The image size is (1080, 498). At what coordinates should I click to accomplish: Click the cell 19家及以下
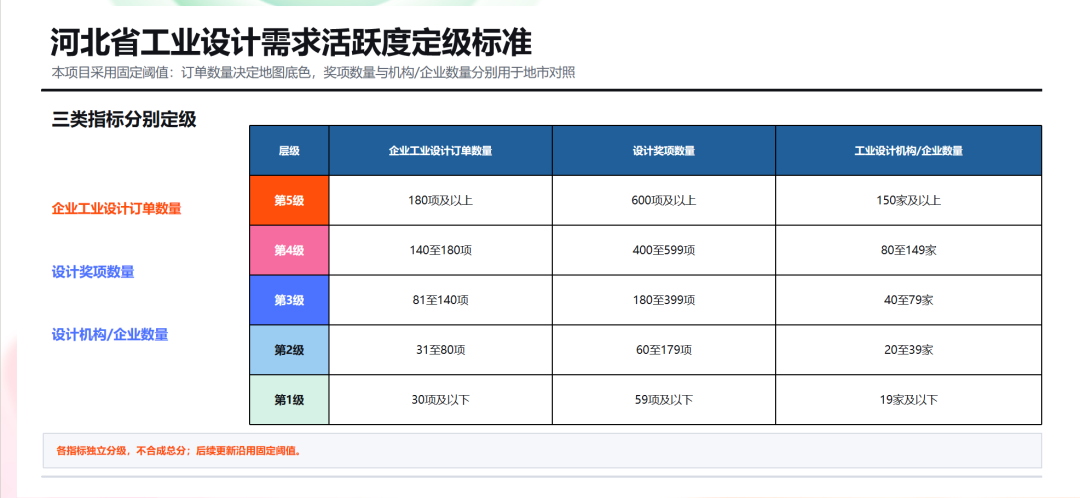[908, 400]
